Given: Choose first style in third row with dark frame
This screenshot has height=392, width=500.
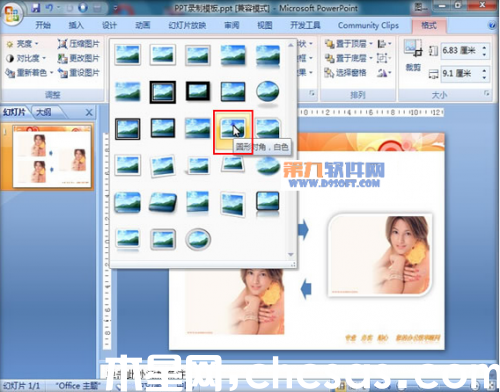Looking at the screenshot, I should click(x=128, y=129).
